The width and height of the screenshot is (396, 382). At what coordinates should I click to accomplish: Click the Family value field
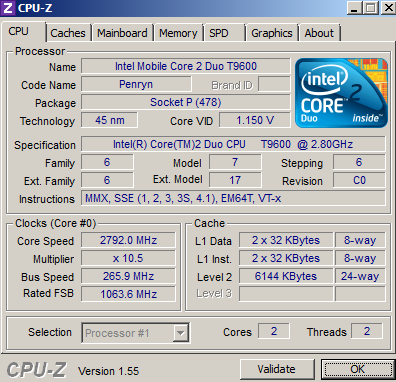pyautogui.click(x=107, y=162)
